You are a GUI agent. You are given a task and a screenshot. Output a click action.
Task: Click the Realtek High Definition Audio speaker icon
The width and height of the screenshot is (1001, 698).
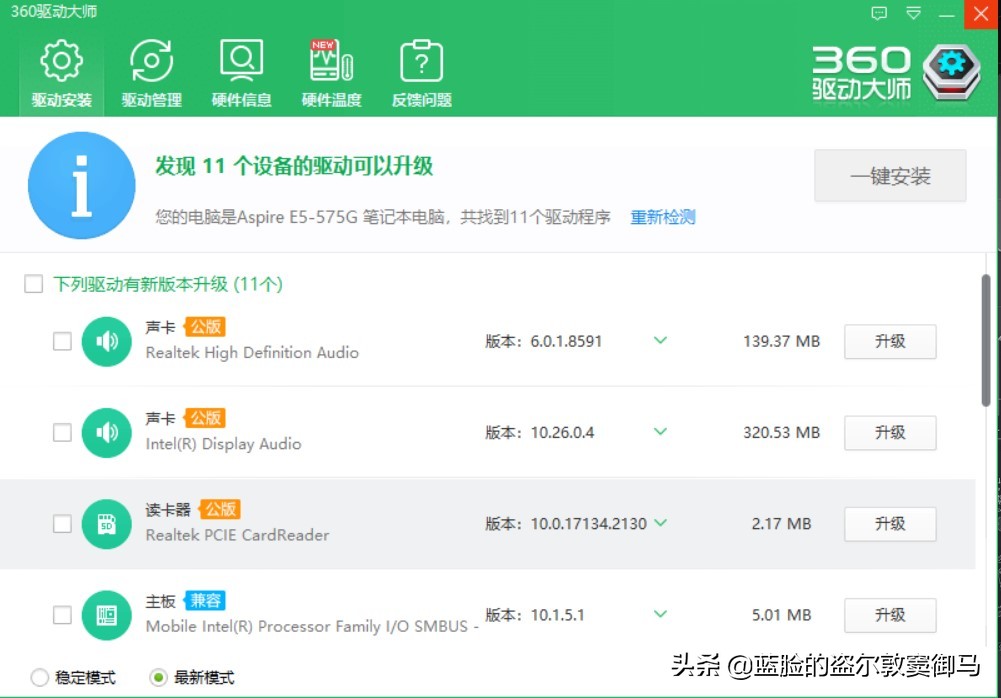point(106,341)
